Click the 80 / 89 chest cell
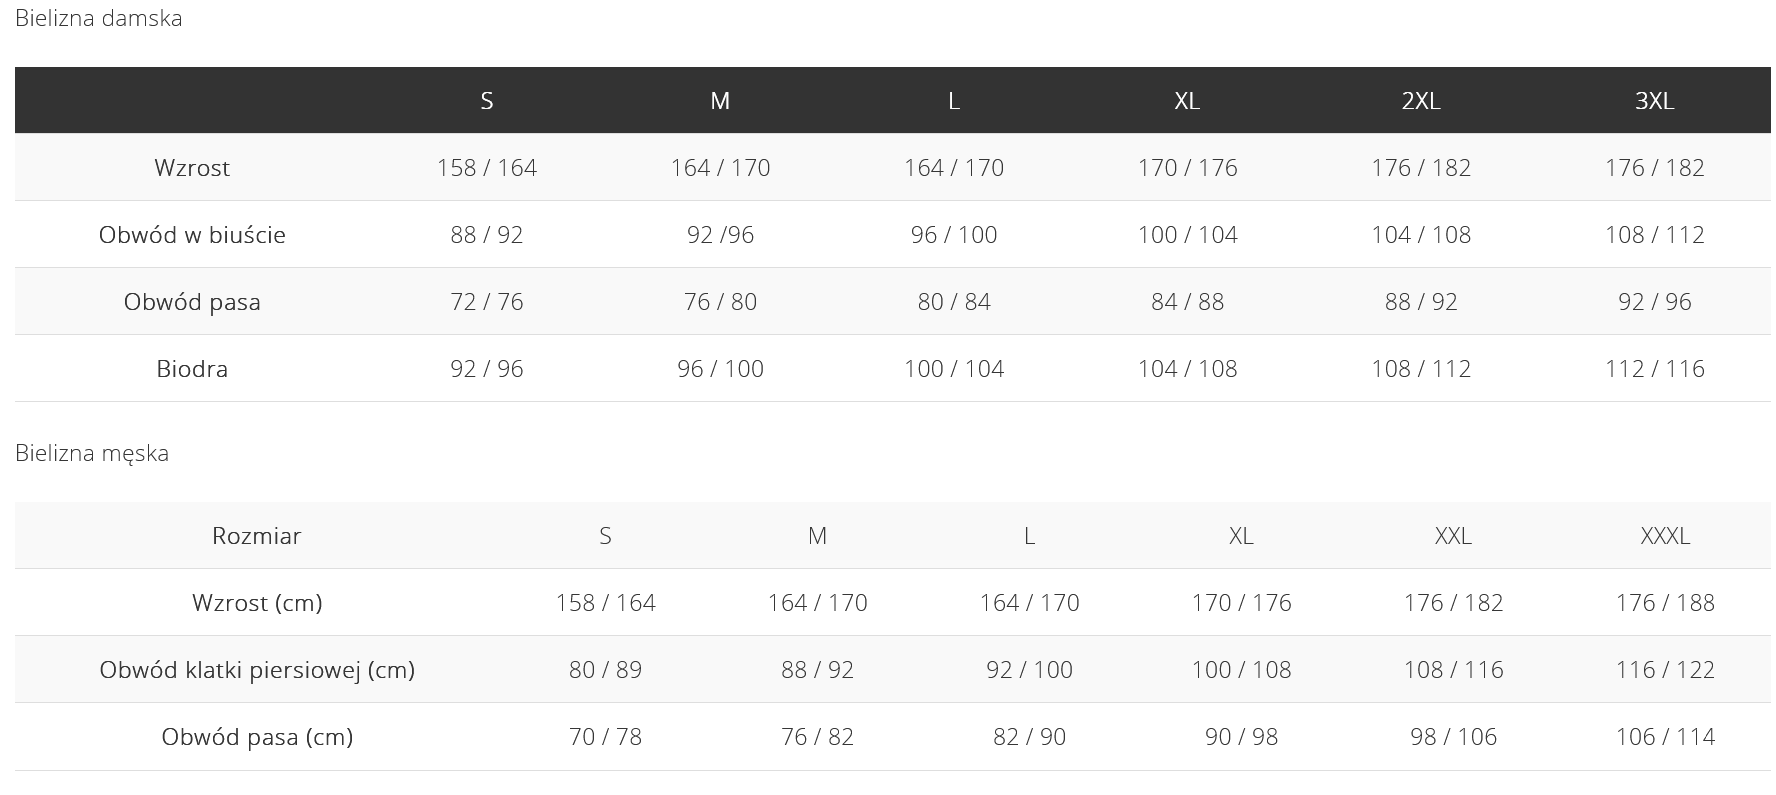Viewport: 1776px width, 795px height. pyautogui.click(x=605, y=670)
